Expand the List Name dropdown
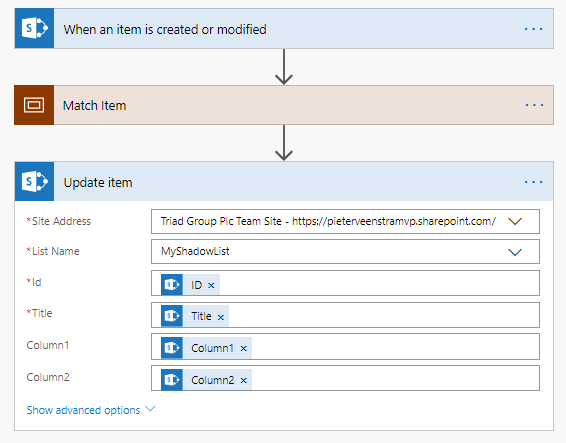Image resolution: width=566 pixels, height=443 pixels. (x=515, y=252)
